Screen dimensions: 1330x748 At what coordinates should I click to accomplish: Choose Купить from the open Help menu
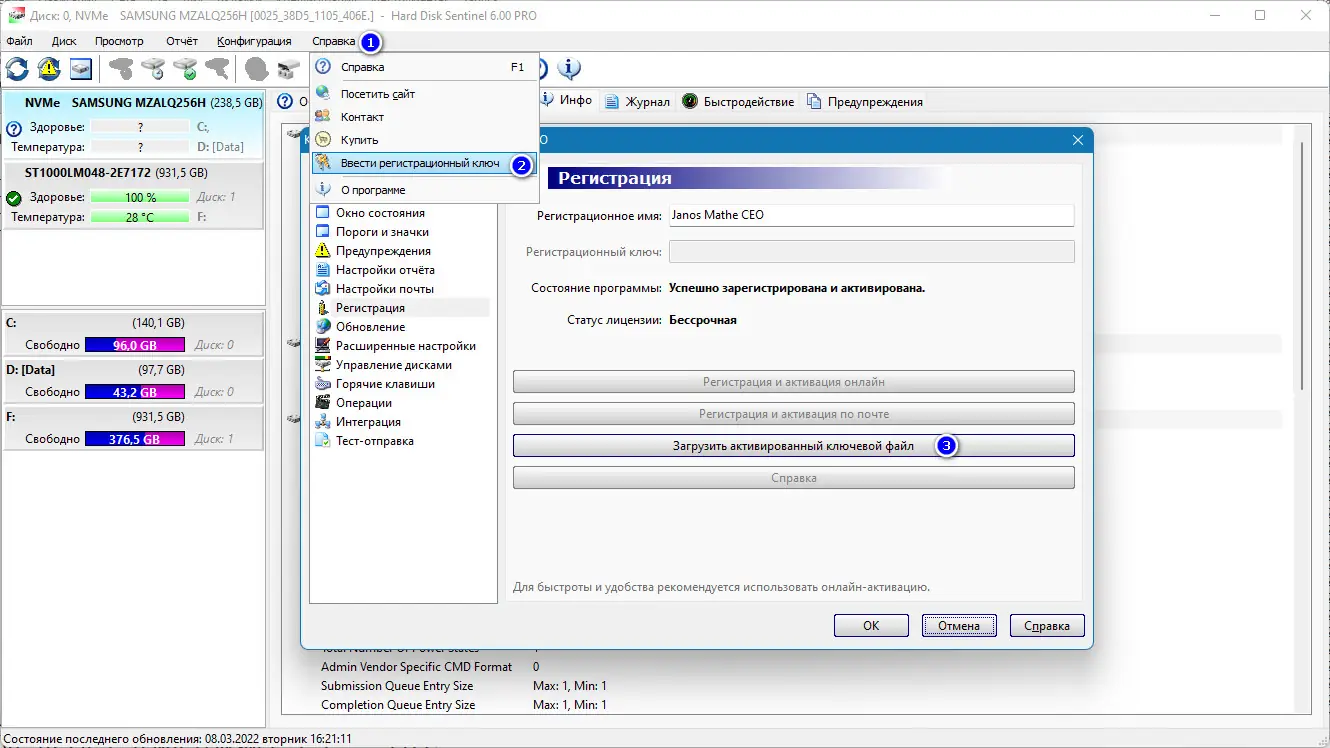tap(358, 139)
